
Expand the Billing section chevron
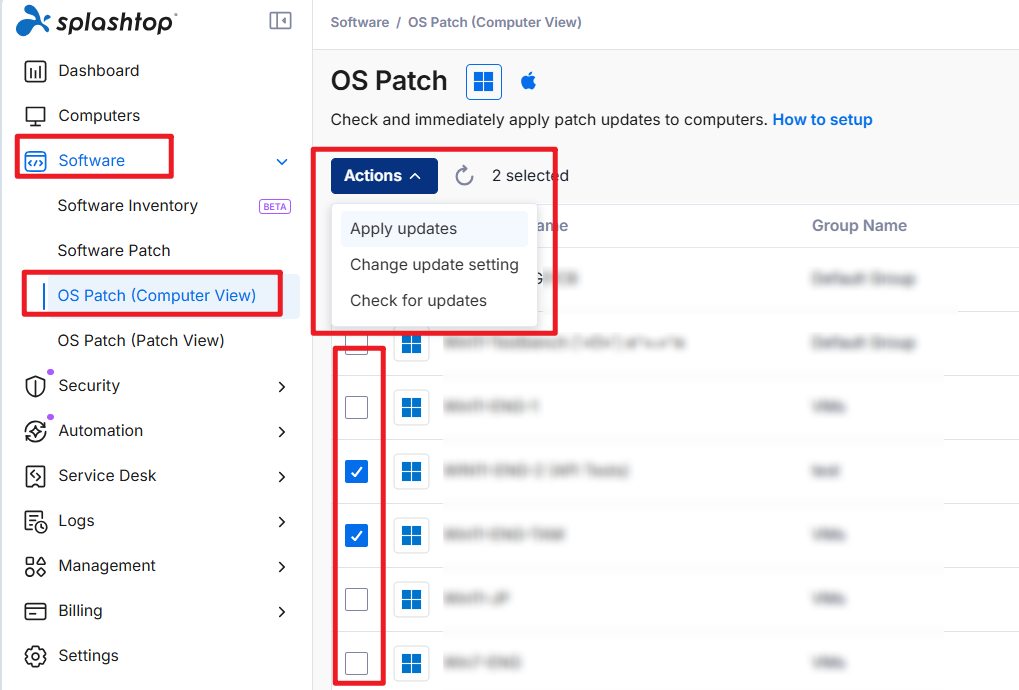[282, 612]
